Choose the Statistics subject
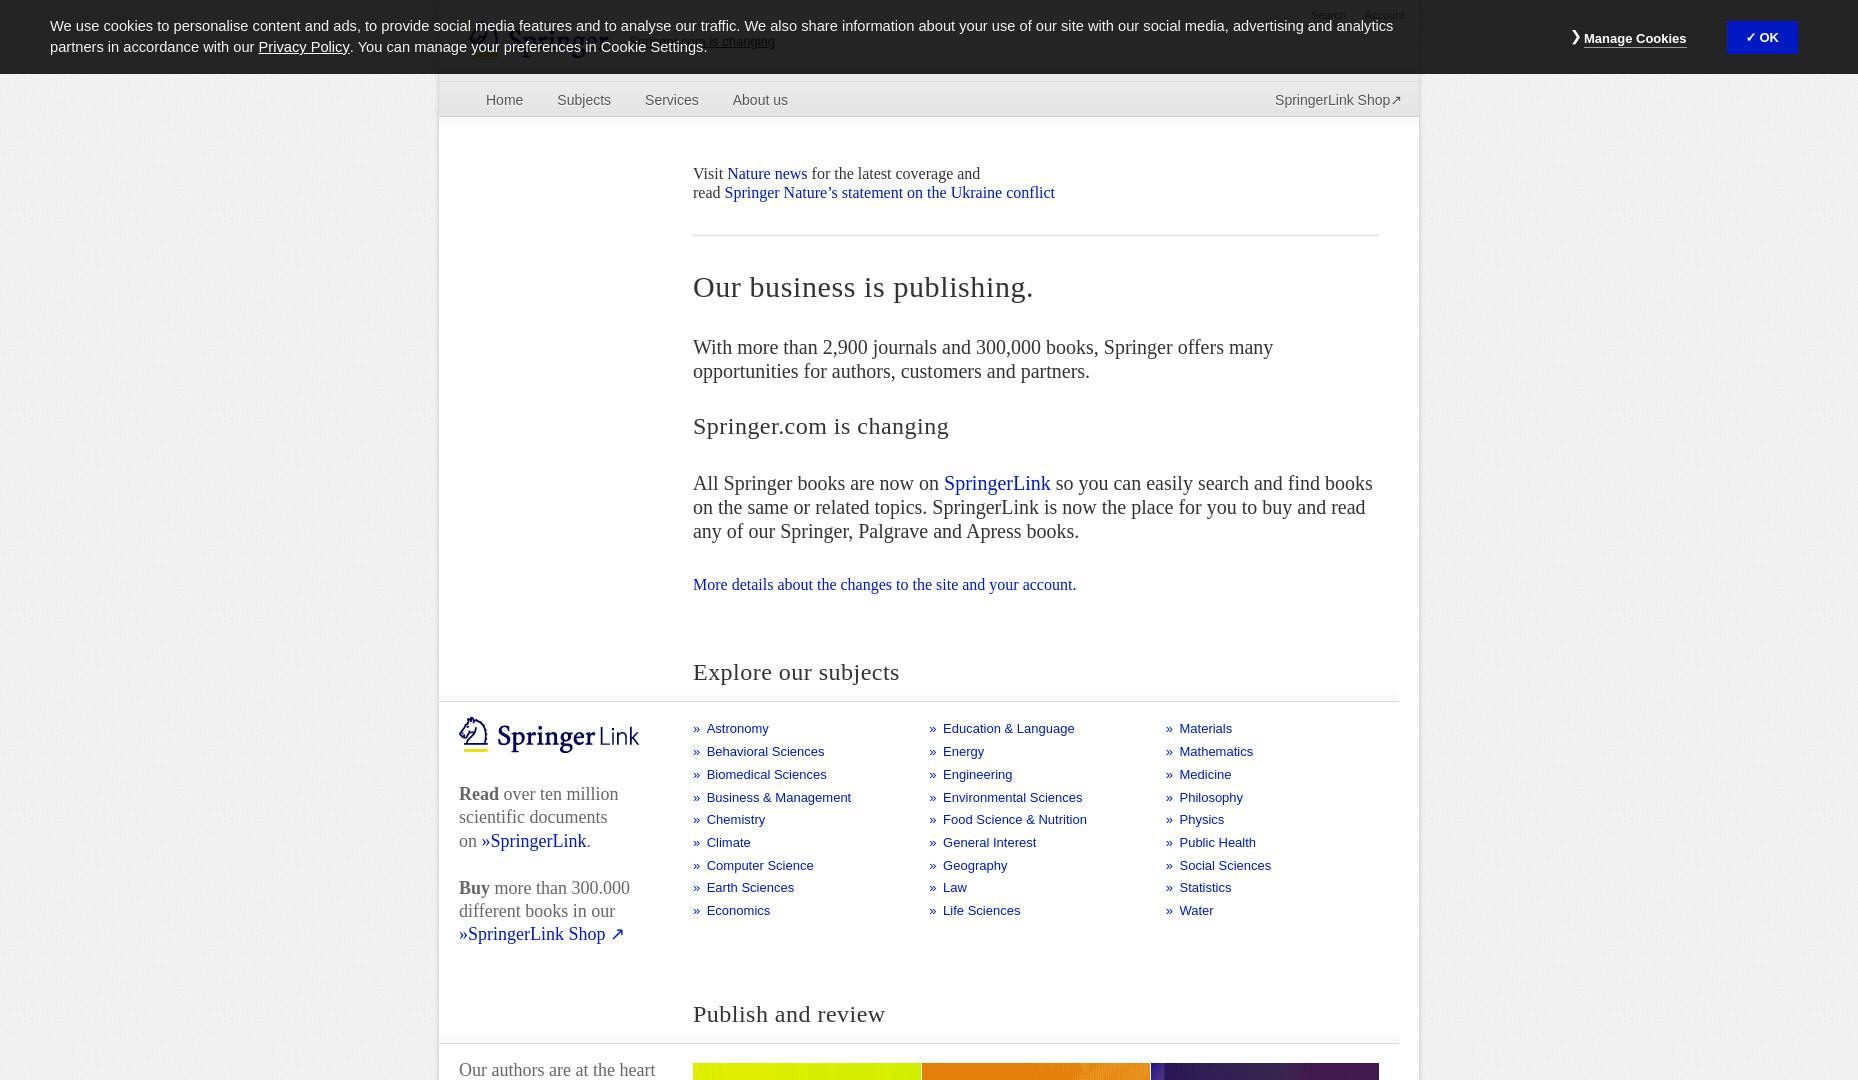Screen dimensions: 1858x1080 pos(1204,888)
